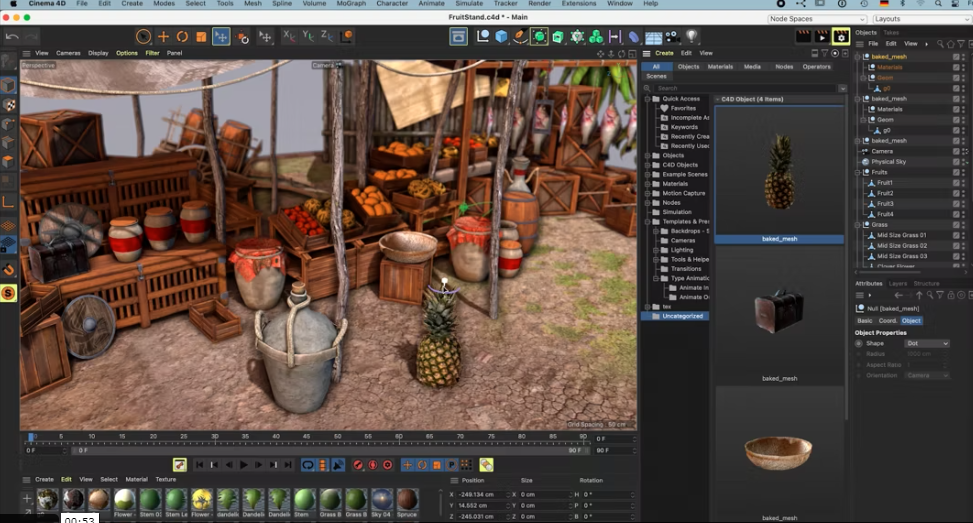This screenshot has height=523, width=973.
Task: Switch to the Materials tab in asset browser
Action: (720, 66)
